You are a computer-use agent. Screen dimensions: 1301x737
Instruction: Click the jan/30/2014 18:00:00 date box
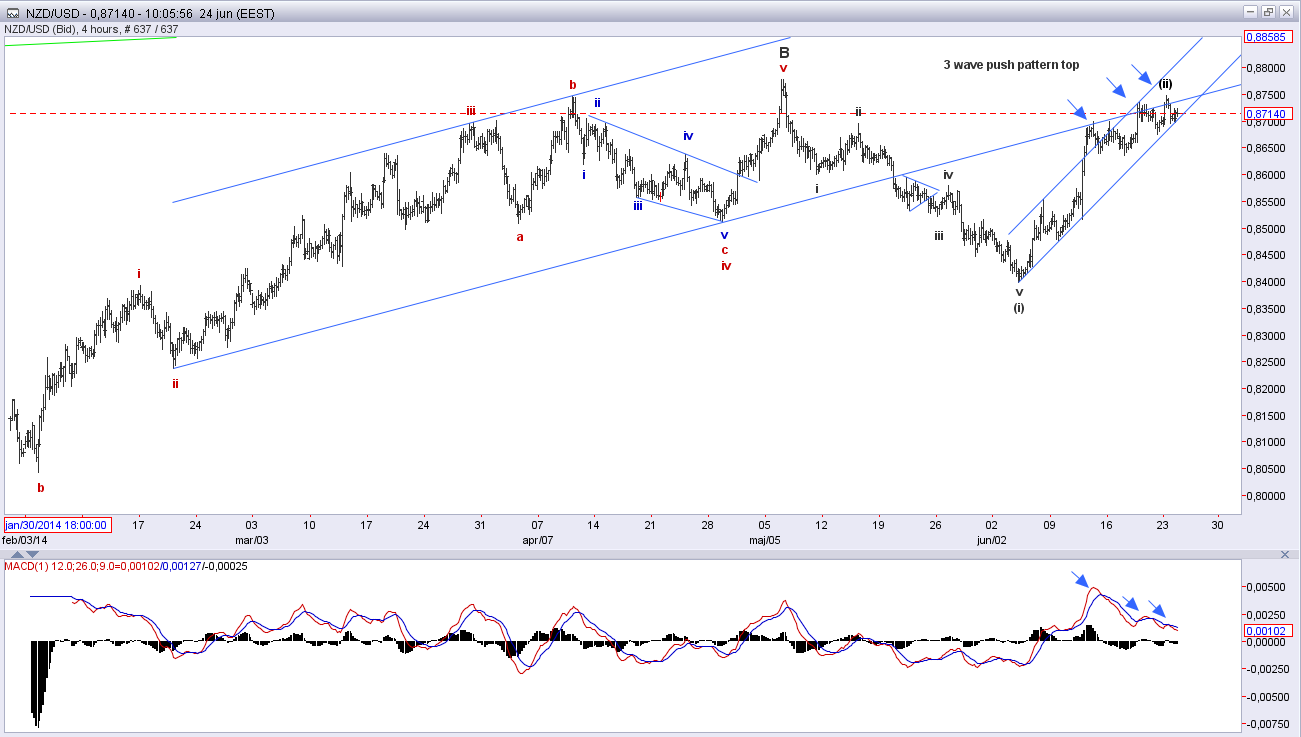57,524
